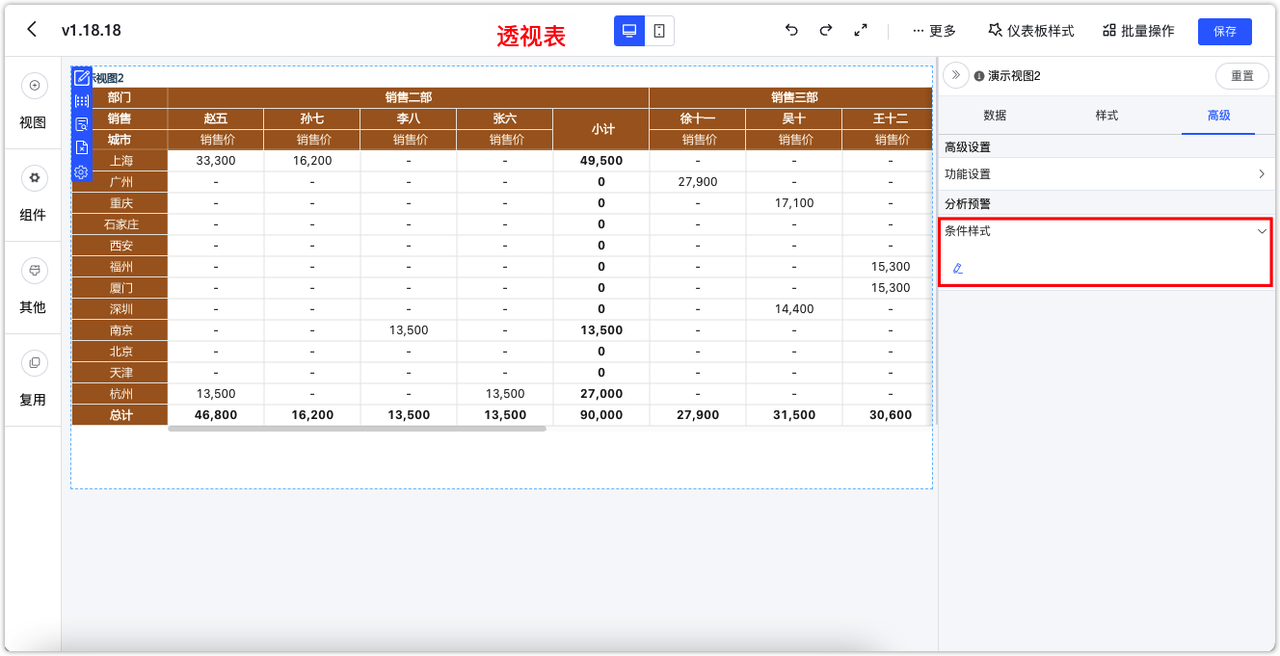Click the 17,100 cell
Image resolution: width=1280 pixels, height=656 pixels.
click(794, 203)
